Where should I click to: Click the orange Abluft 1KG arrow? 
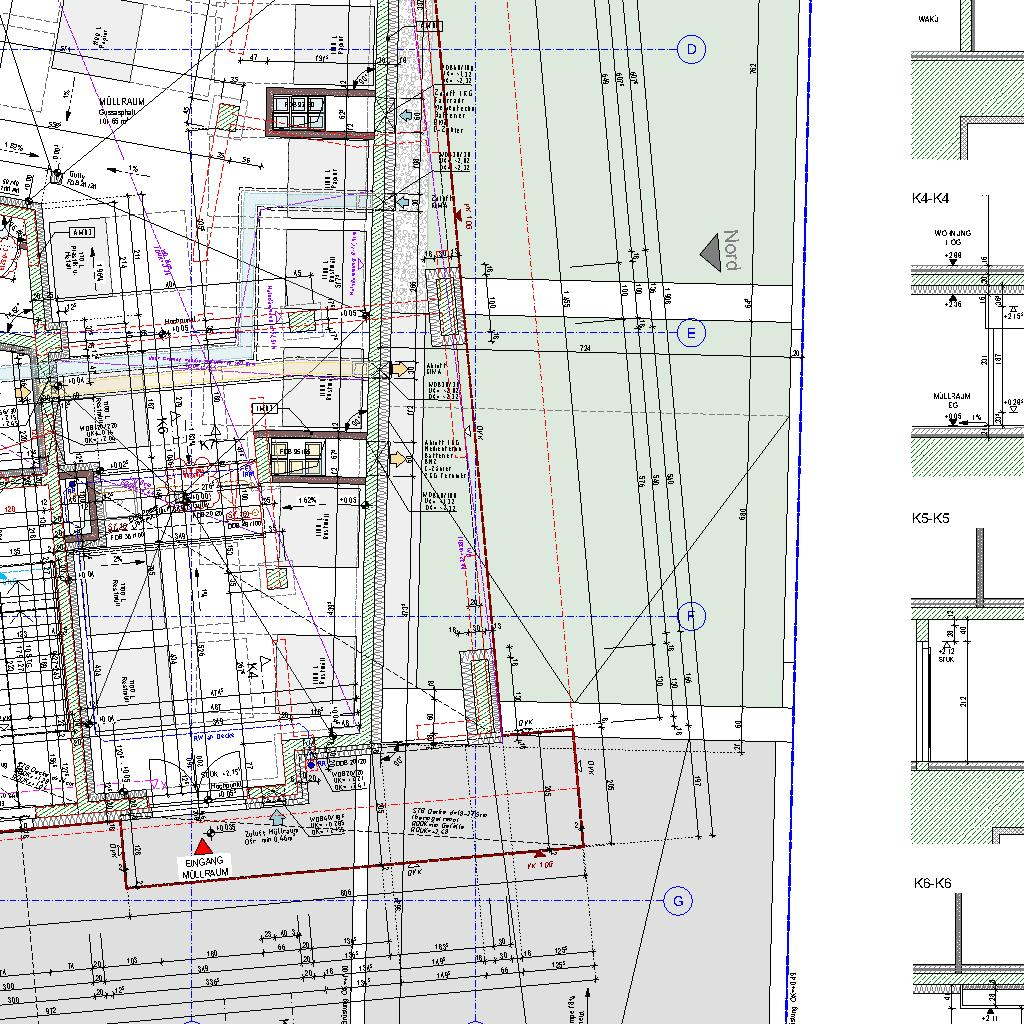(398, 459)
